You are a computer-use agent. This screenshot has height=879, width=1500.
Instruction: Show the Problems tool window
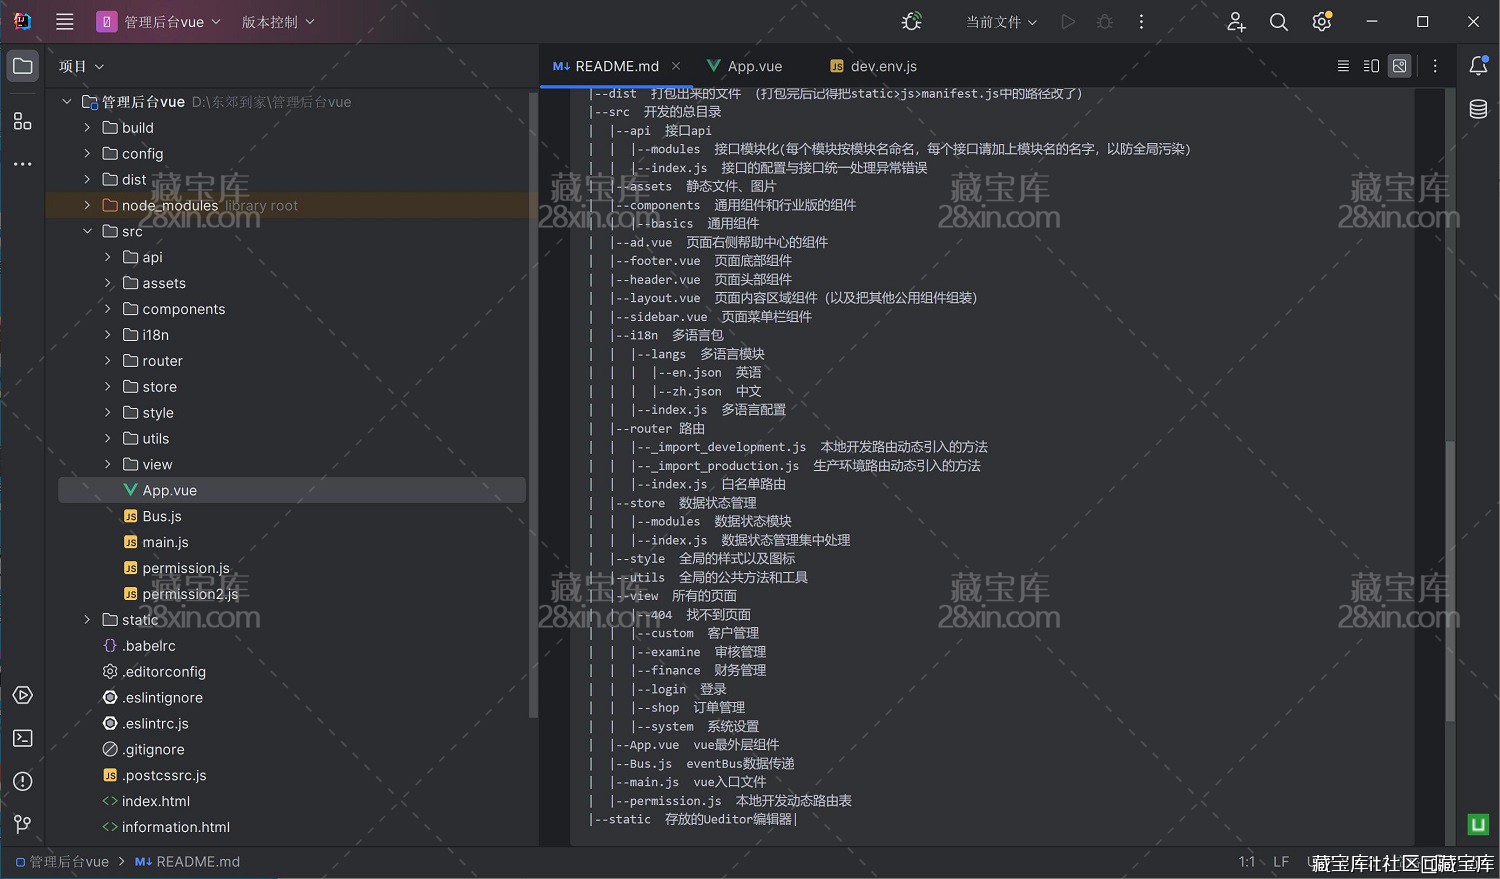pos(22,781)
